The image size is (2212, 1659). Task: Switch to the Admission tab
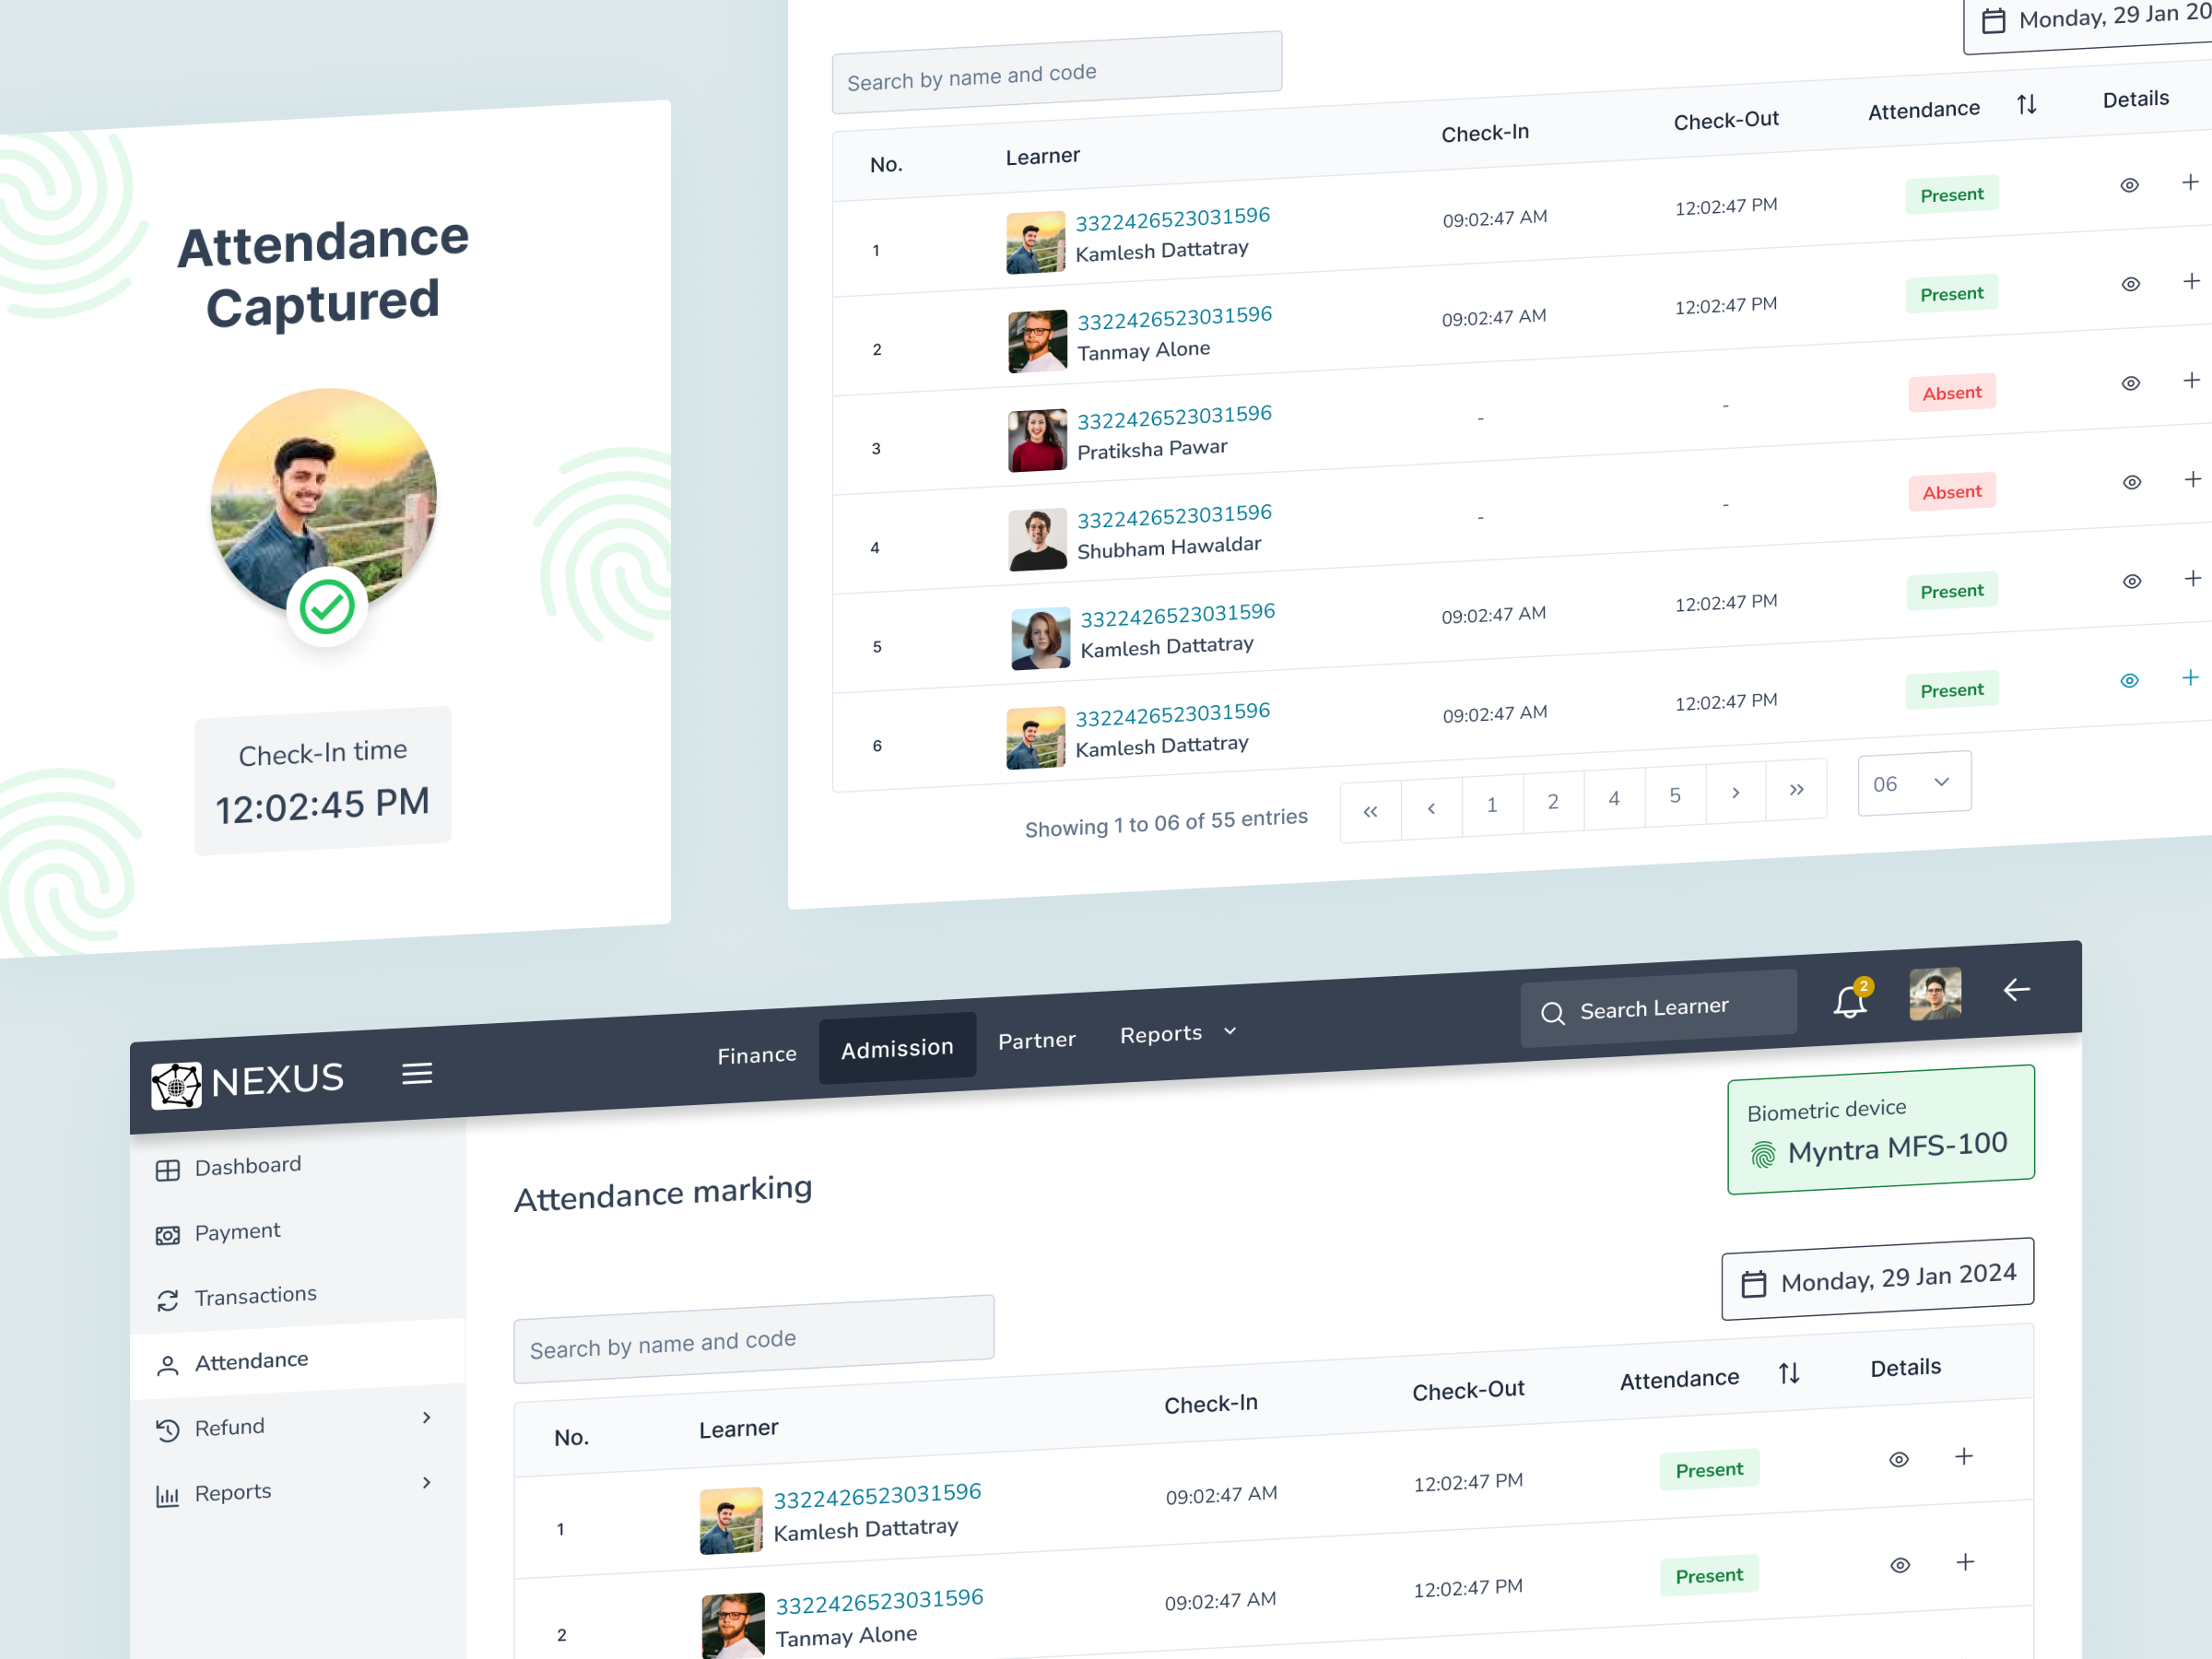(896, 1048)
